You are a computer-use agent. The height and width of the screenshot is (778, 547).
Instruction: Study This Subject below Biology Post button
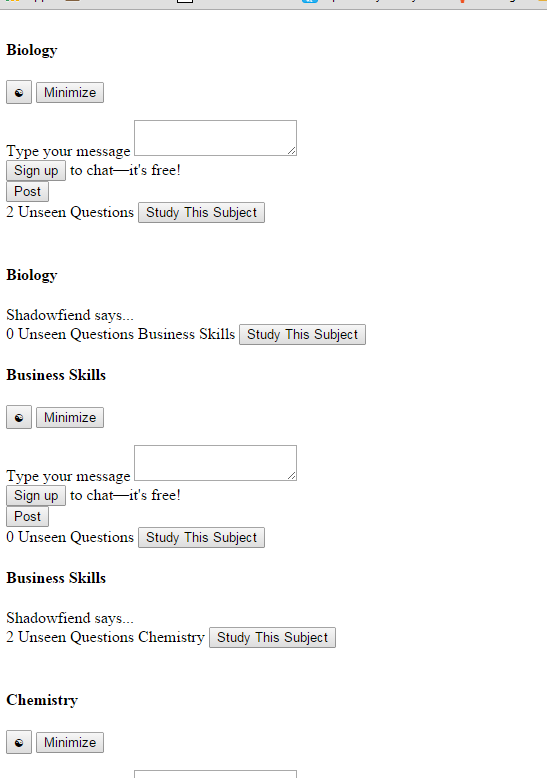pos(202,212)
